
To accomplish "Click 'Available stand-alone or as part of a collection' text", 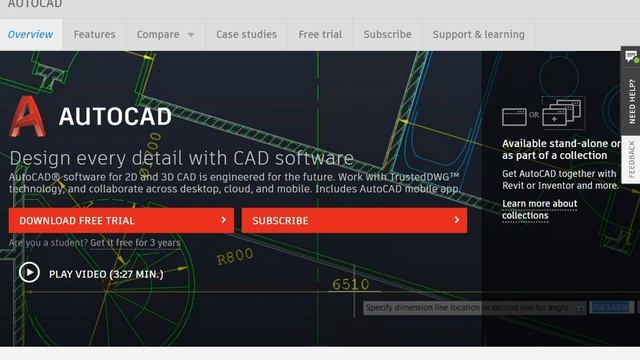I will pyautogui.click(x=561, y=149).
